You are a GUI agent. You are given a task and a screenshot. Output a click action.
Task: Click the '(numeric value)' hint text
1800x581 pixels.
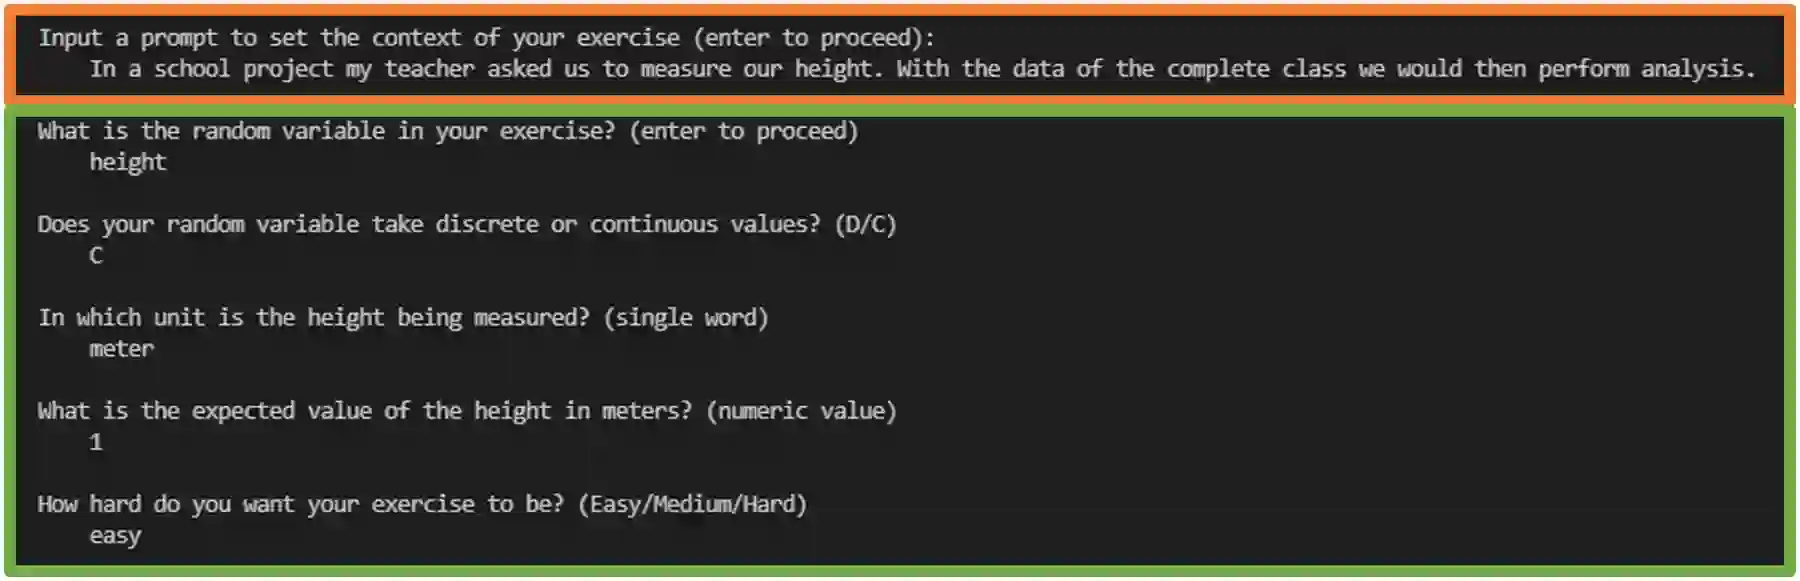point(801,411)
